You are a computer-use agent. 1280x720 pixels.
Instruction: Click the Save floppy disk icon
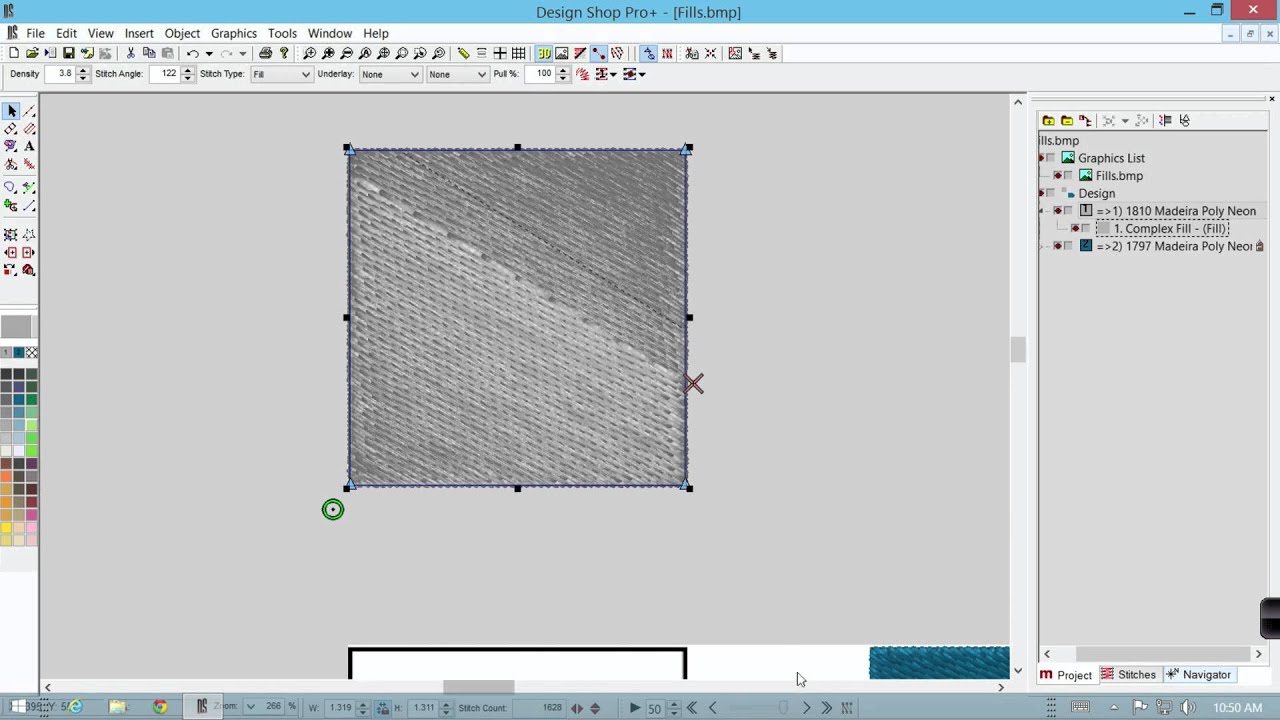click(x=68, y=53)
